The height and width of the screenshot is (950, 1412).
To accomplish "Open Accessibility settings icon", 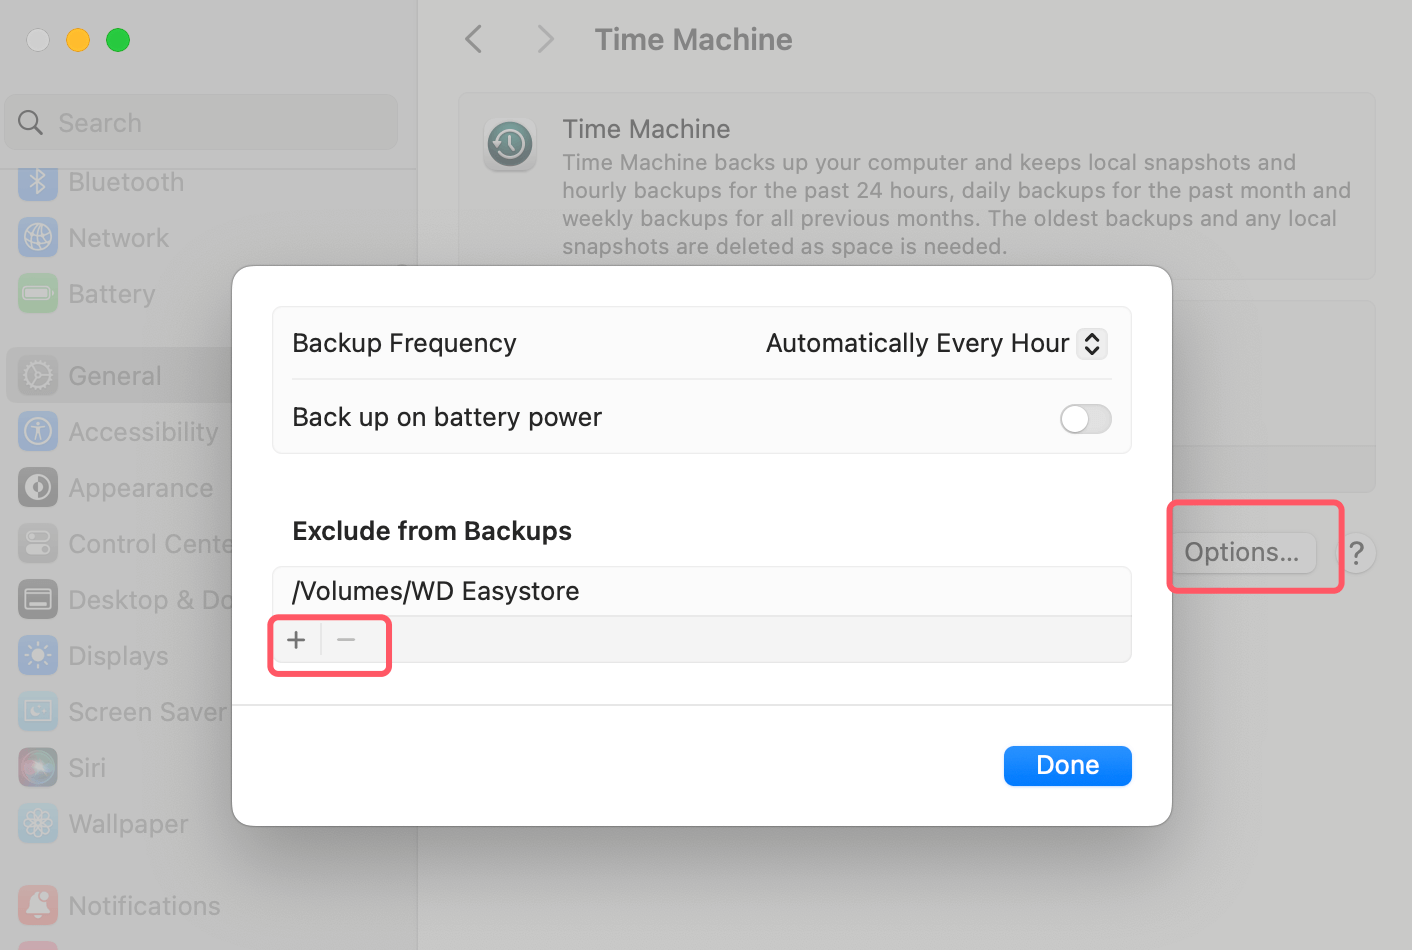I will pyautogui.click(x=37, y=431).
